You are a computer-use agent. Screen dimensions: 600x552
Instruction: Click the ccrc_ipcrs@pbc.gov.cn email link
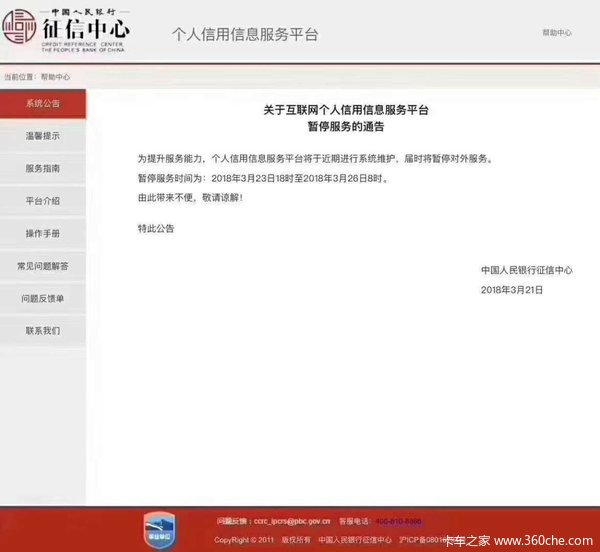coord(291,521)
